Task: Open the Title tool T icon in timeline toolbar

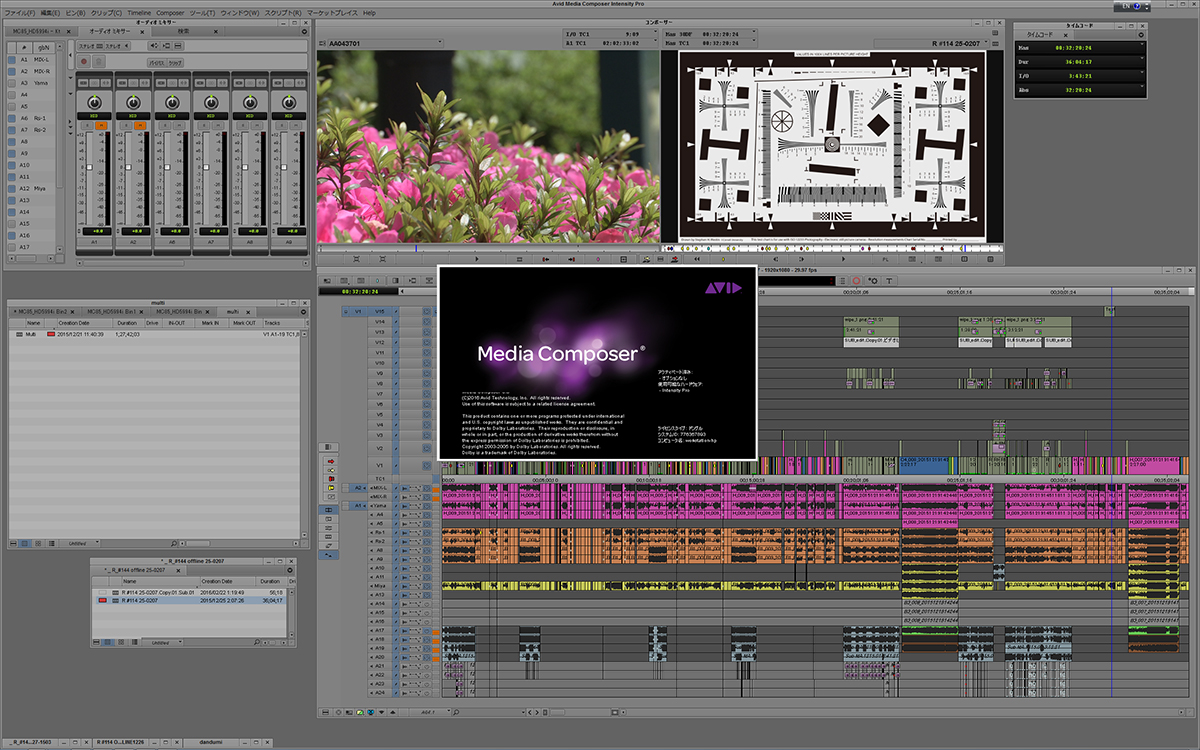Action: pos(889,280)
